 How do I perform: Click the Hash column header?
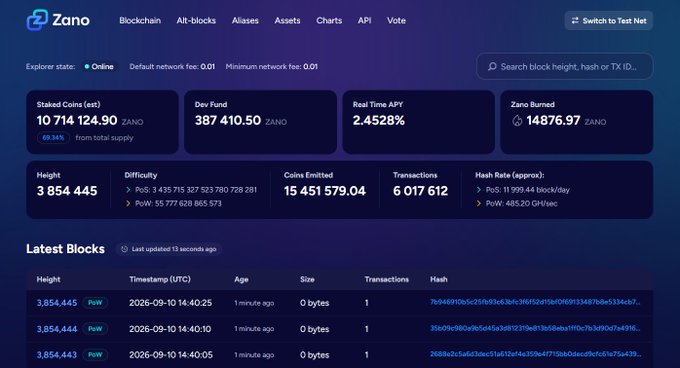(438, 280)
